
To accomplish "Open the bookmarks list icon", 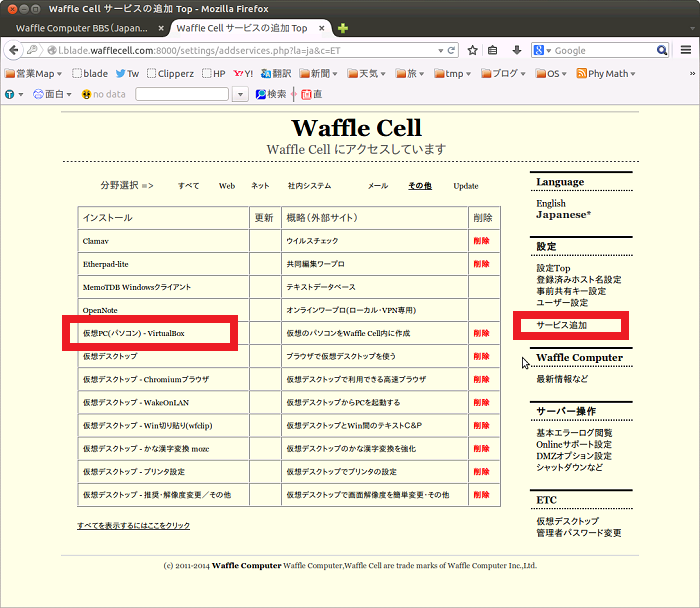I will pyautogui.click(x=492, y=50).
